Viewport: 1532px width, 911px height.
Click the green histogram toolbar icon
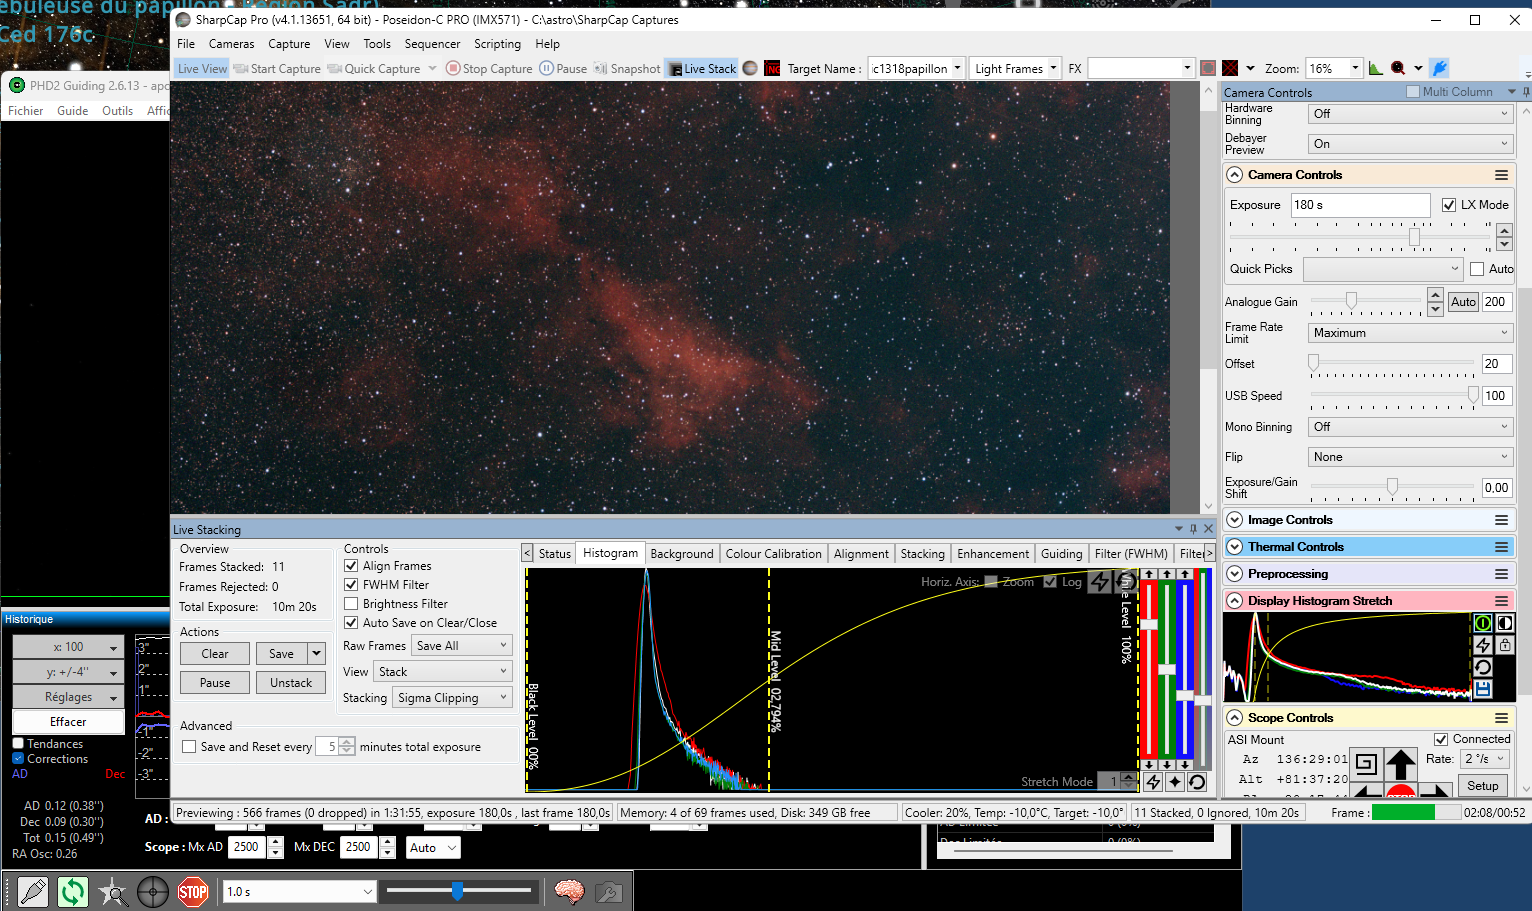click(x=1376, y=68)
